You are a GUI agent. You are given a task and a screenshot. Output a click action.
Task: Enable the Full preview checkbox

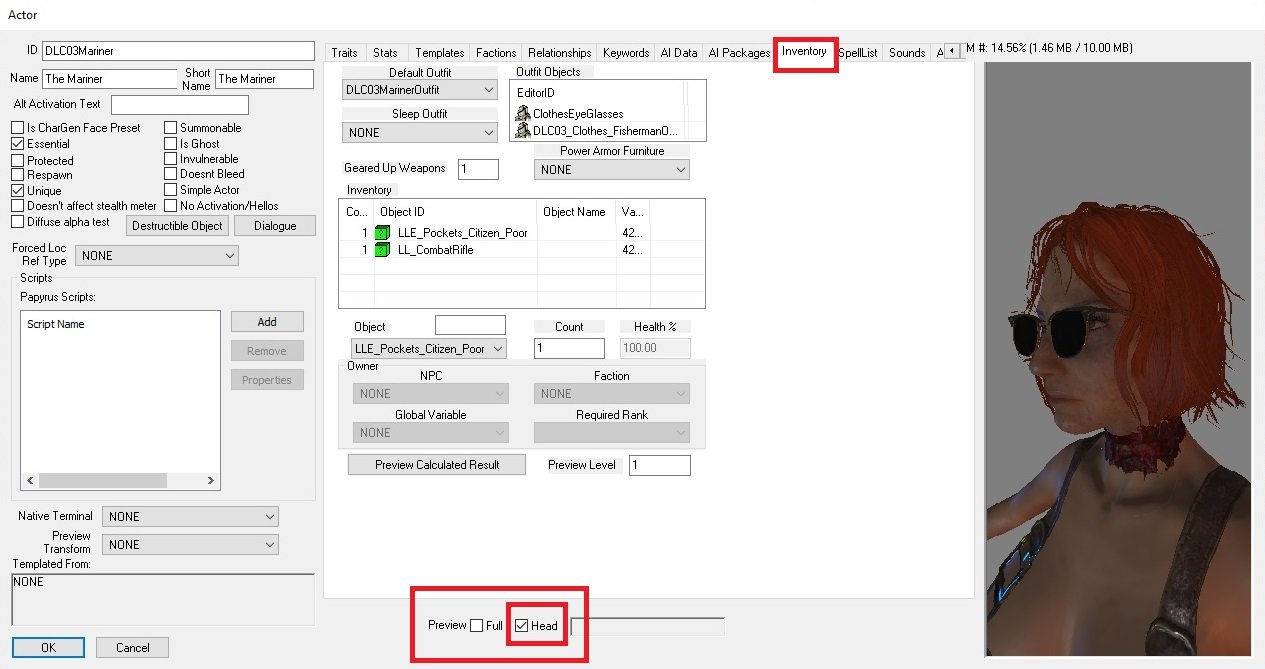pyautogui.click(x=477, y=626)
